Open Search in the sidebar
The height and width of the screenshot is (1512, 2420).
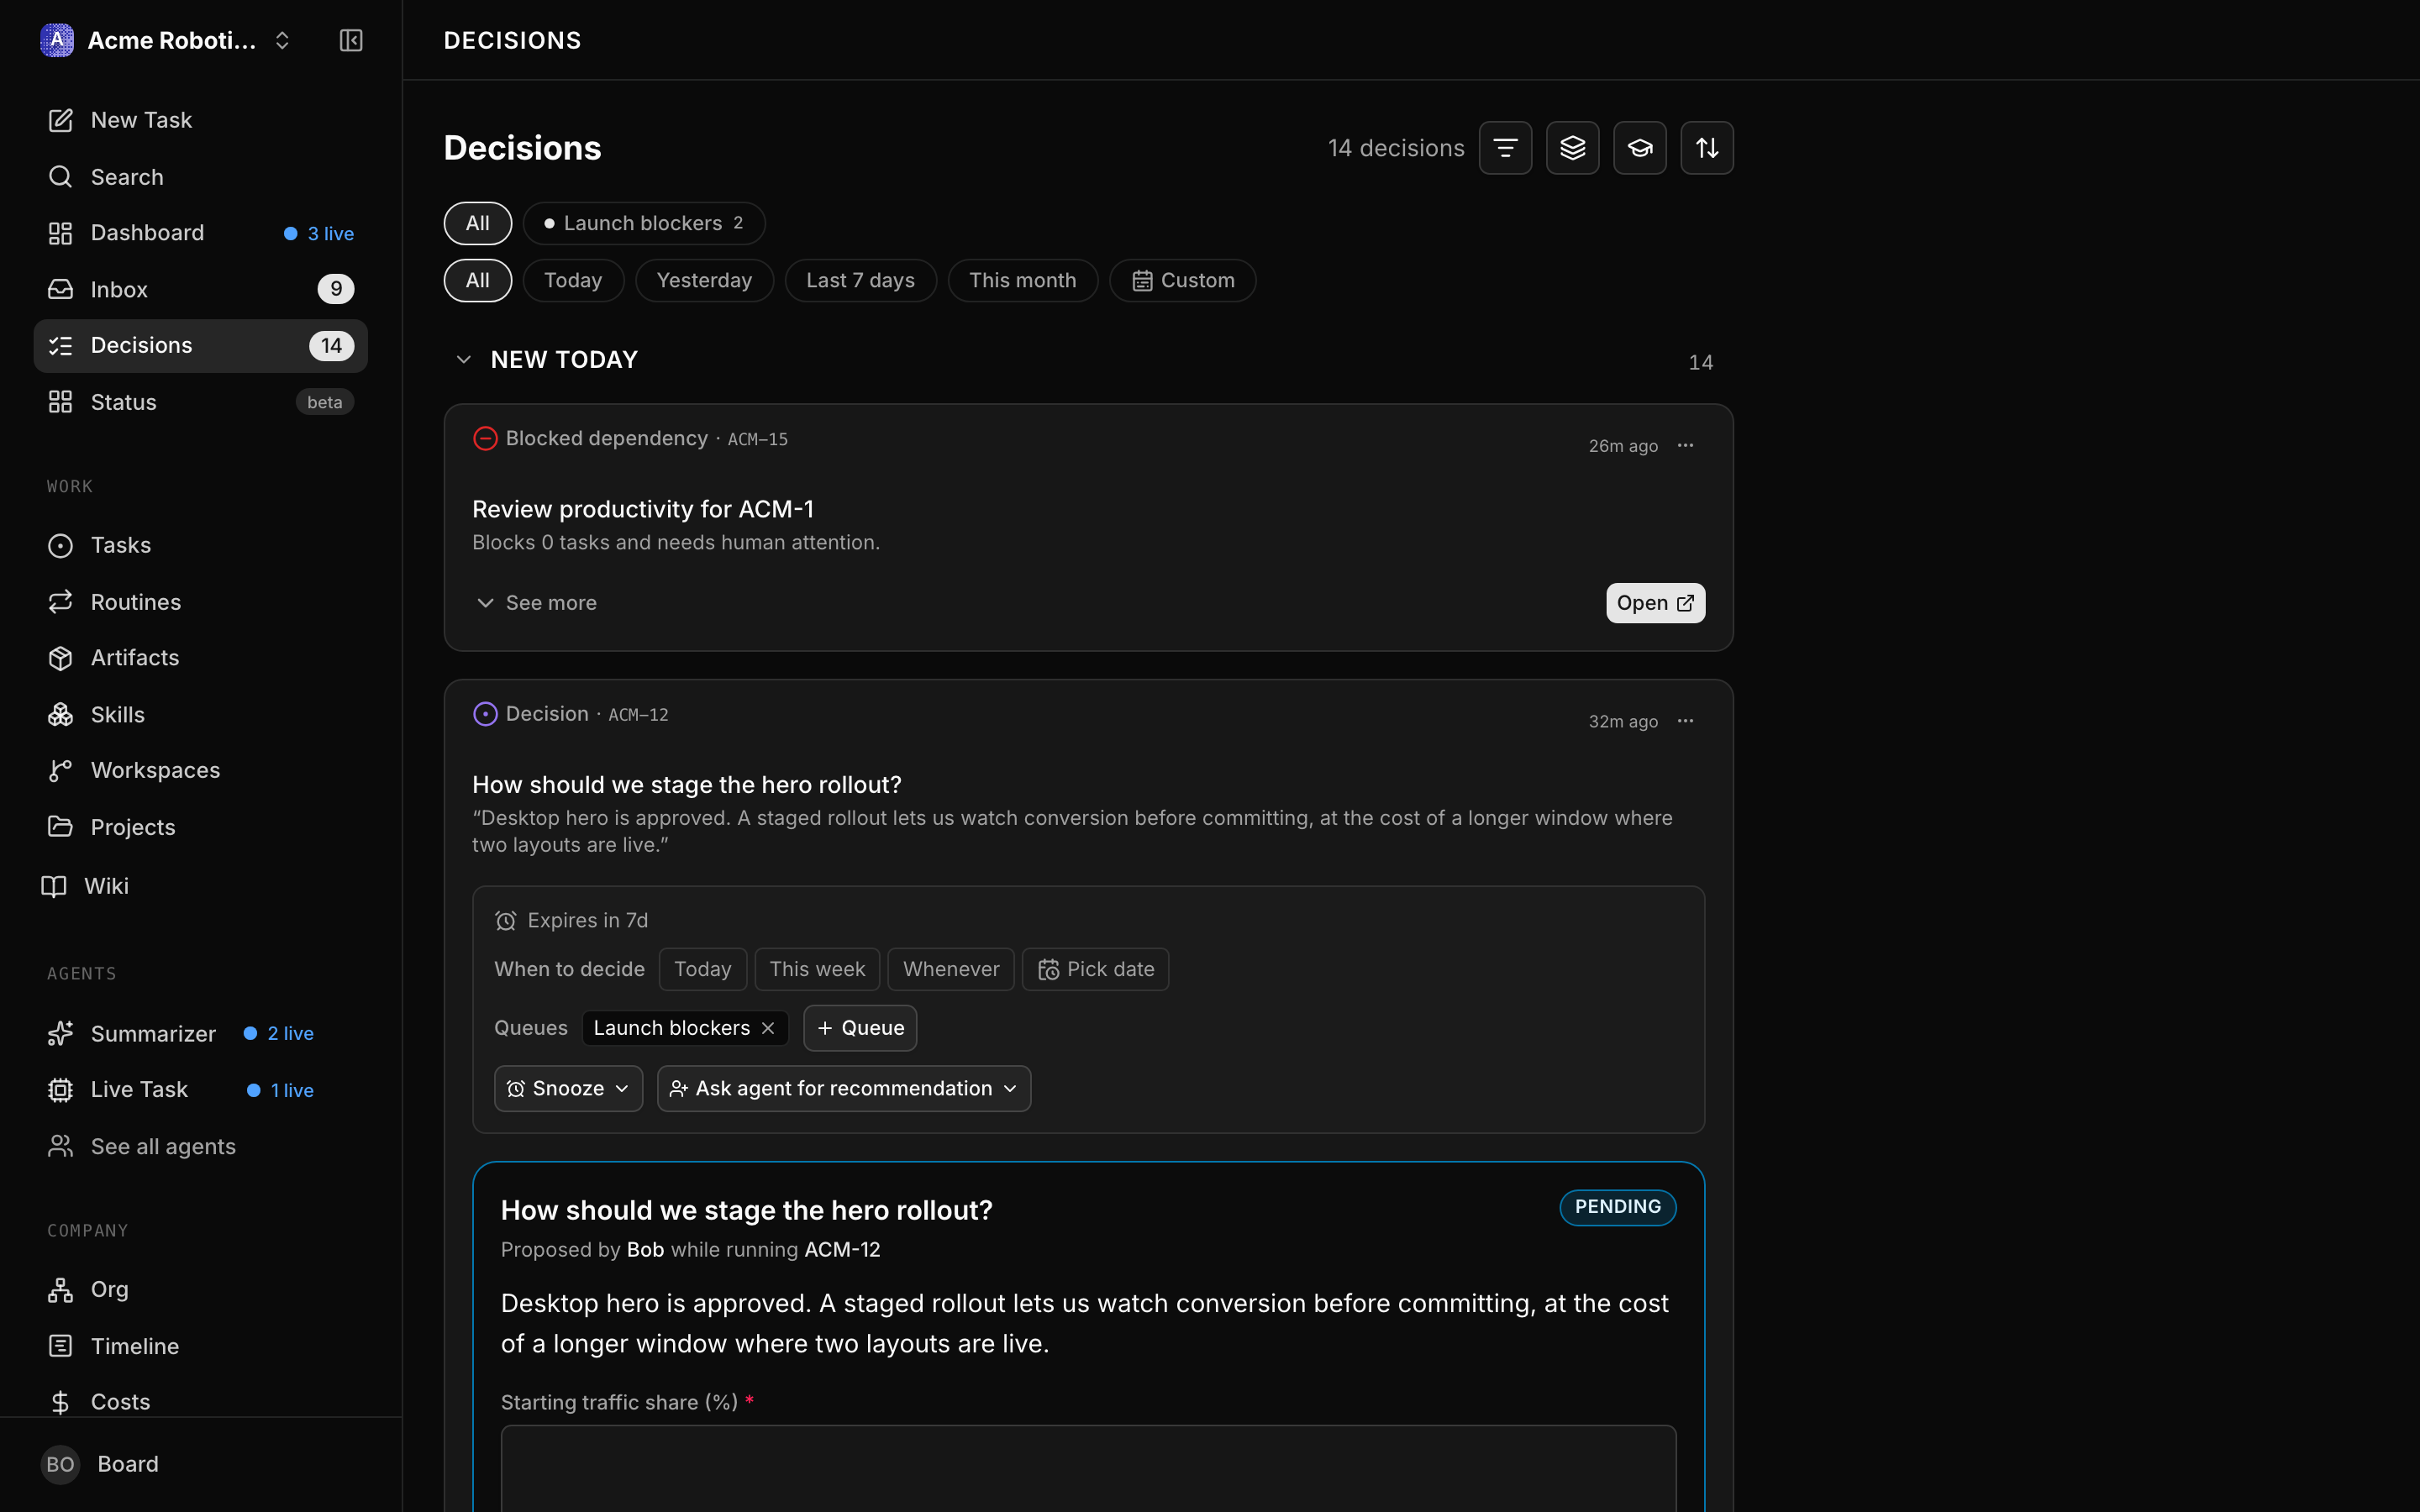(x=200, y=177)
